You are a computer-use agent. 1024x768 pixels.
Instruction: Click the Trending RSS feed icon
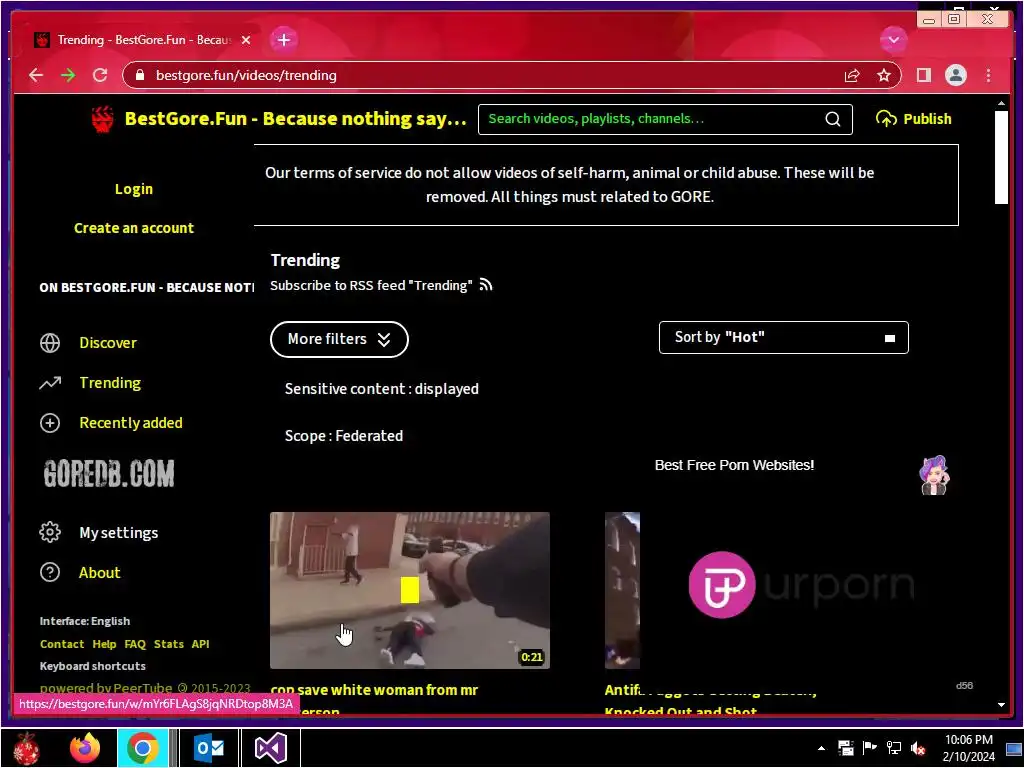point(485,285)
